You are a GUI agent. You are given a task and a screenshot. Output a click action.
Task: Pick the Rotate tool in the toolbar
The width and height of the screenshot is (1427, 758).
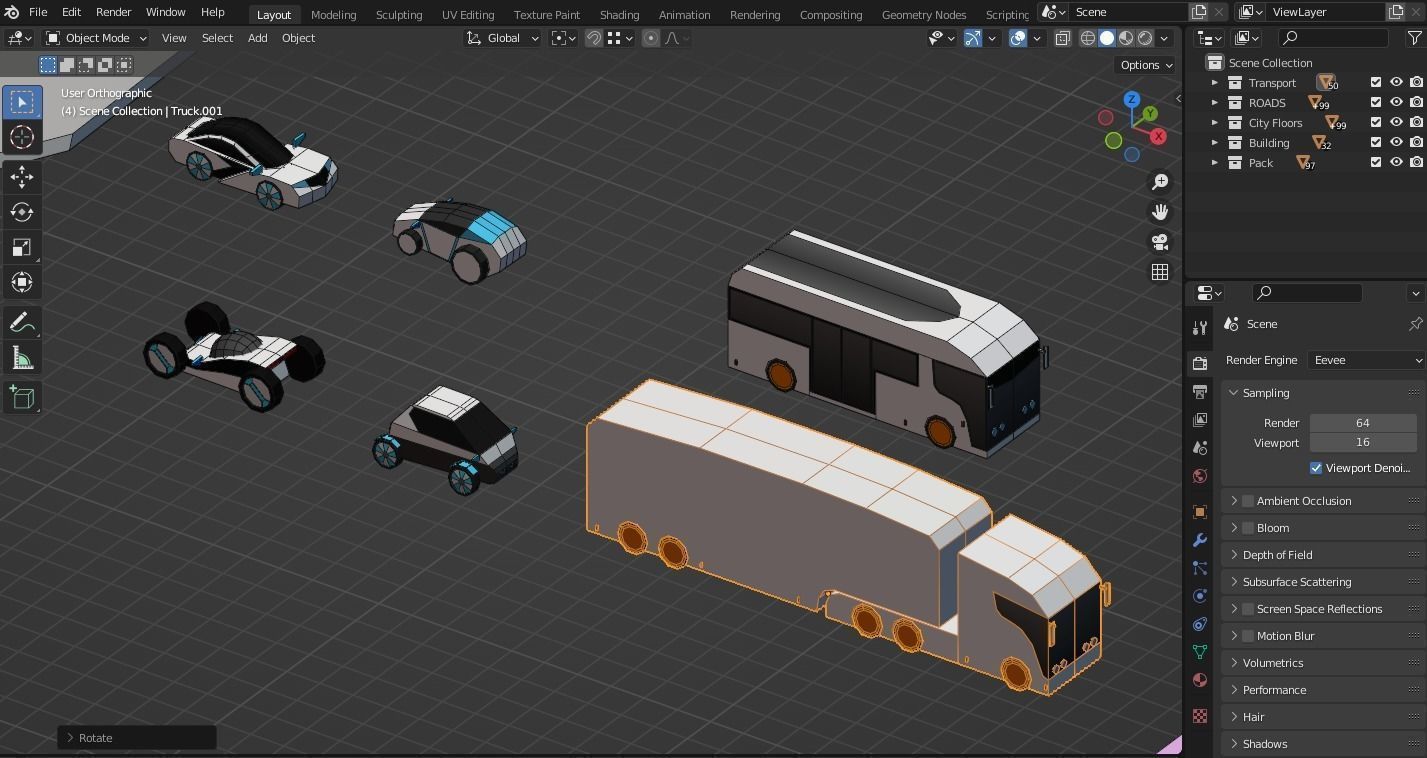[x=22, y=212]
